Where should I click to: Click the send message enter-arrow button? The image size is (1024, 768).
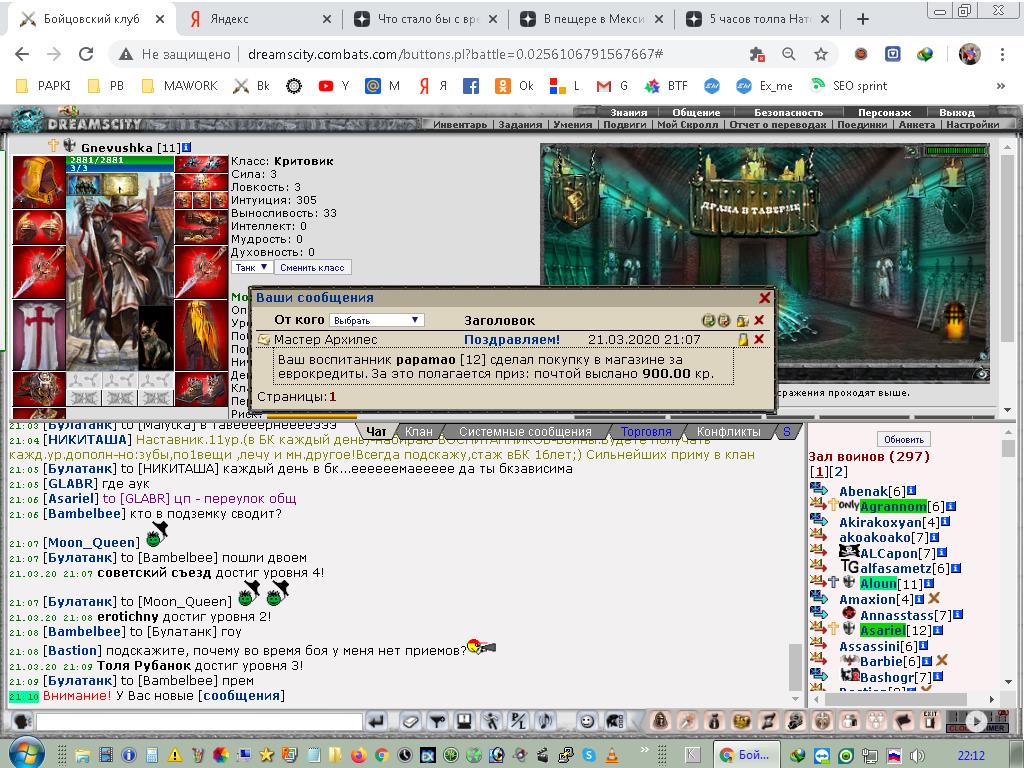(x=376, y=722)
